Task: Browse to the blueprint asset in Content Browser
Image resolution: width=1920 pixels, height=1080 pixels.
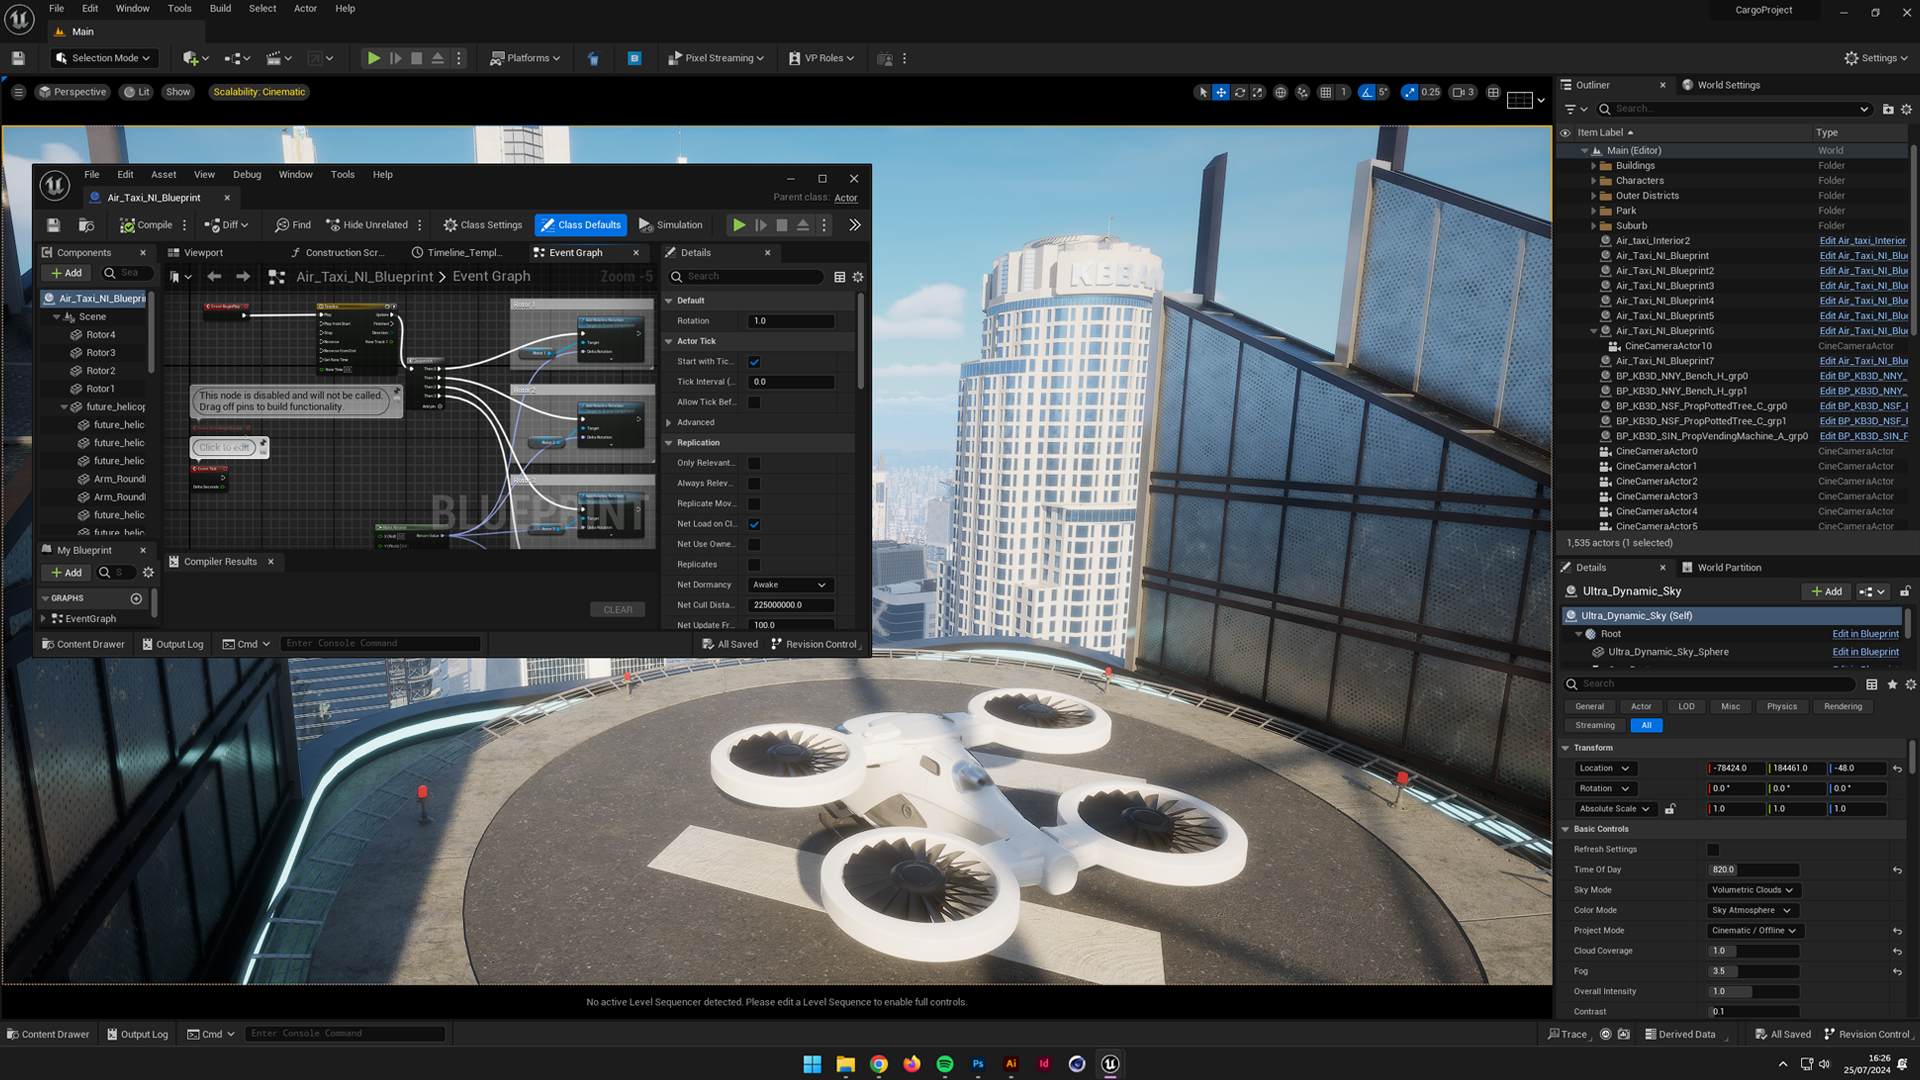Action: [87, 225]
